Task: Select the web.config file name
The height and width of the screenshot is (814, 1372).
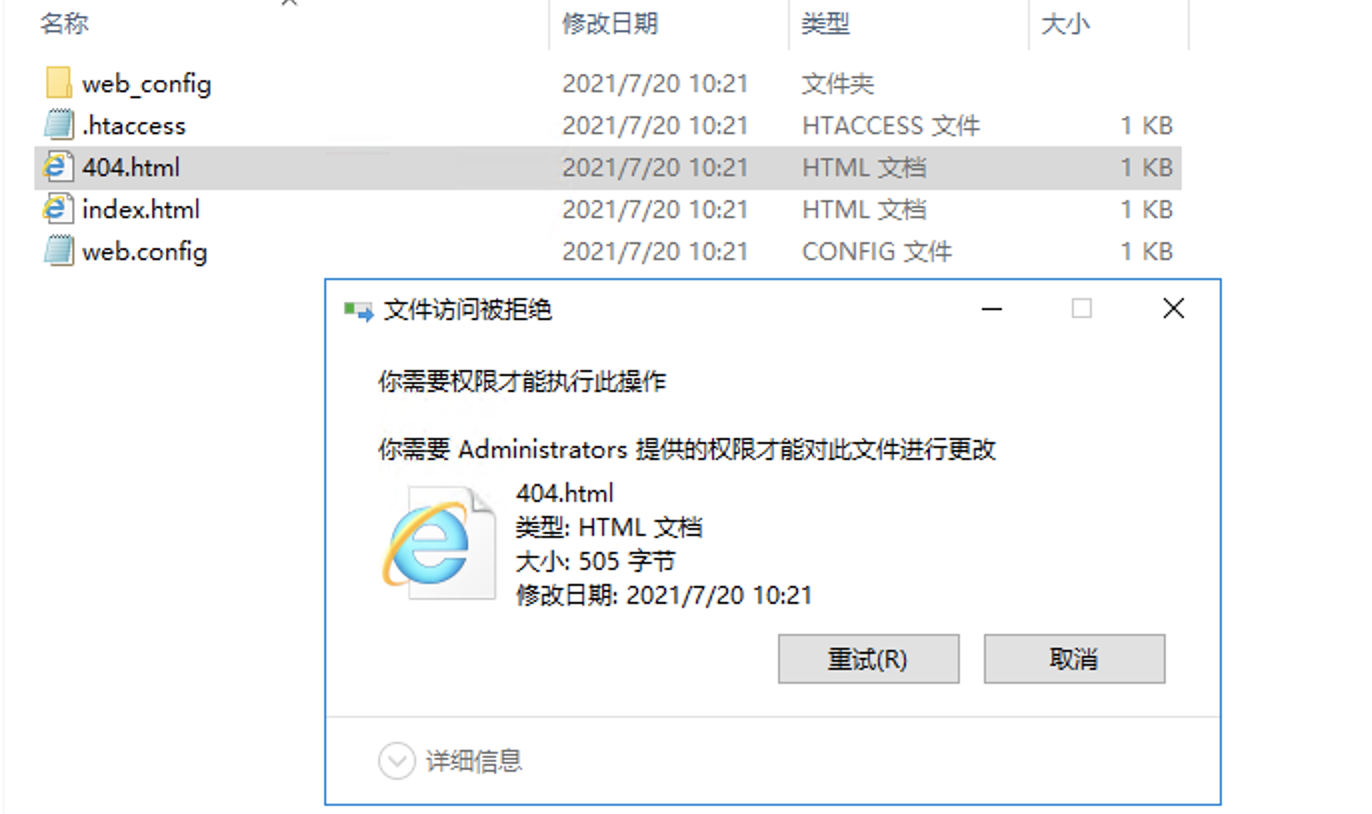Action: [145, 251]
